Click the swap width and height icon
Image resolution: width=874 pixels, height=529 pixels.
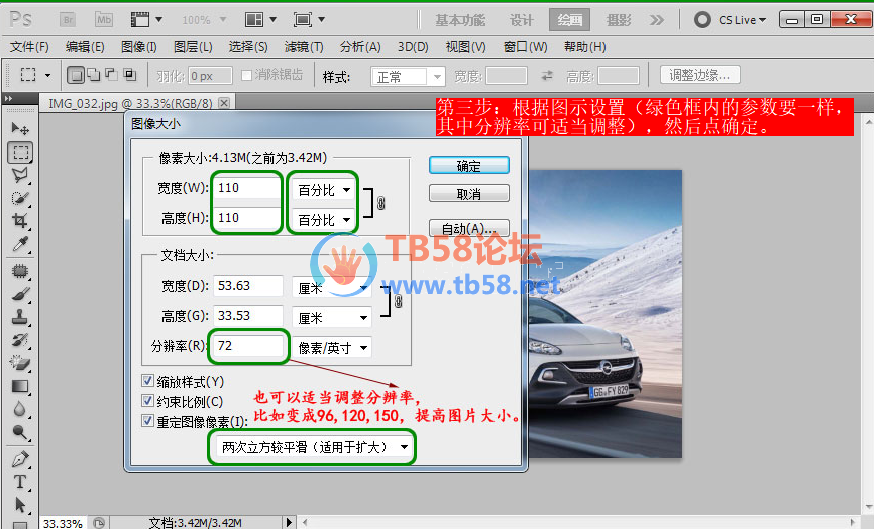547,75
